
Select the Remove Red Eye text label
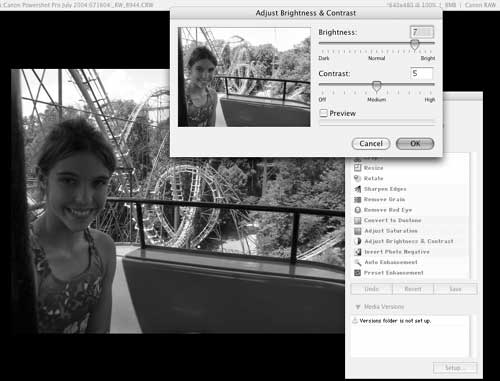tap(388, 210)
